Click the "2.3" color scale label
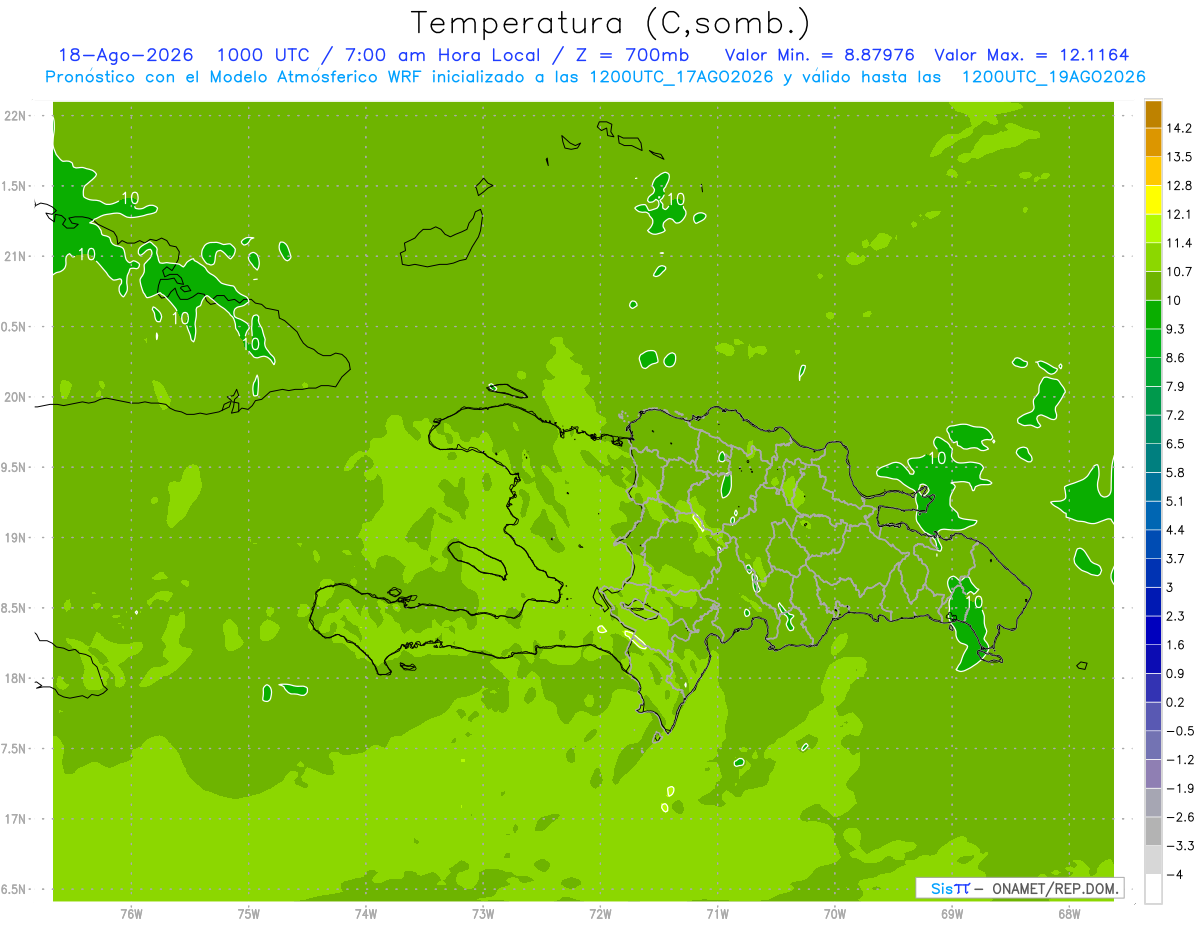 coord(1176,616)
